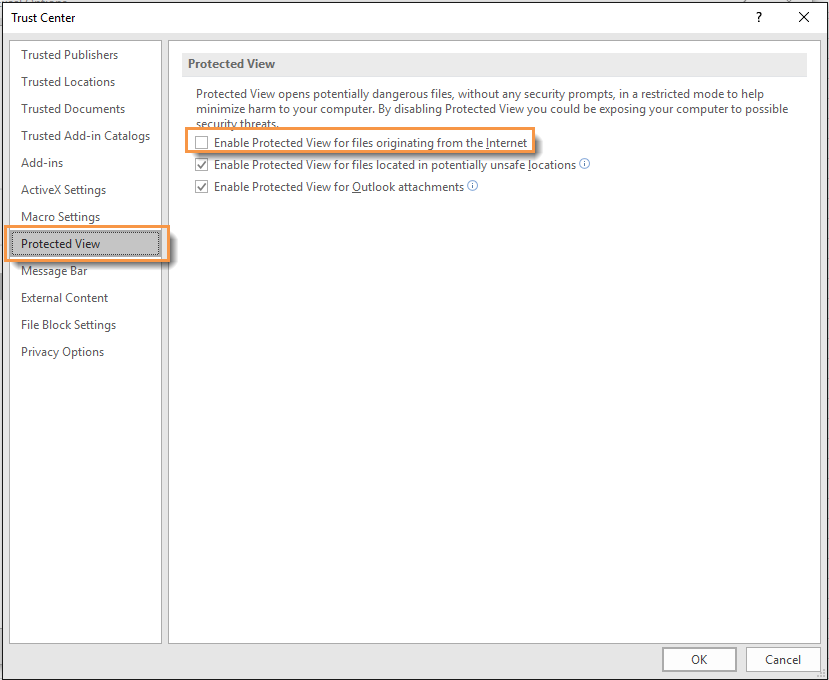829x680 pixels.
Task: Open Trust Center help question mark
Action: coord(759,17)
